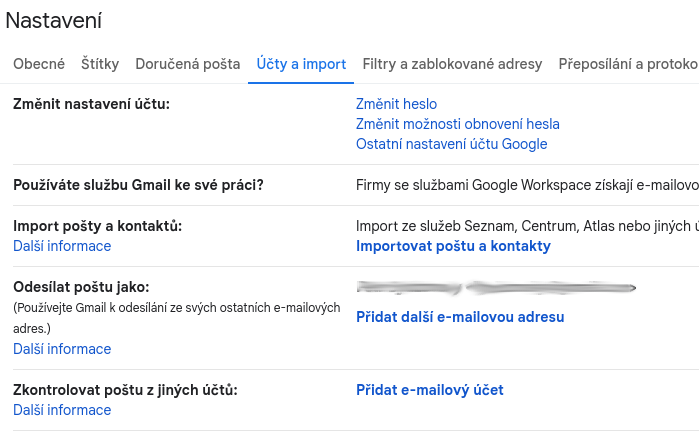Go to Filtry a zablokované adresy tab
Screen dimensions: 699x434
point(452,64)
